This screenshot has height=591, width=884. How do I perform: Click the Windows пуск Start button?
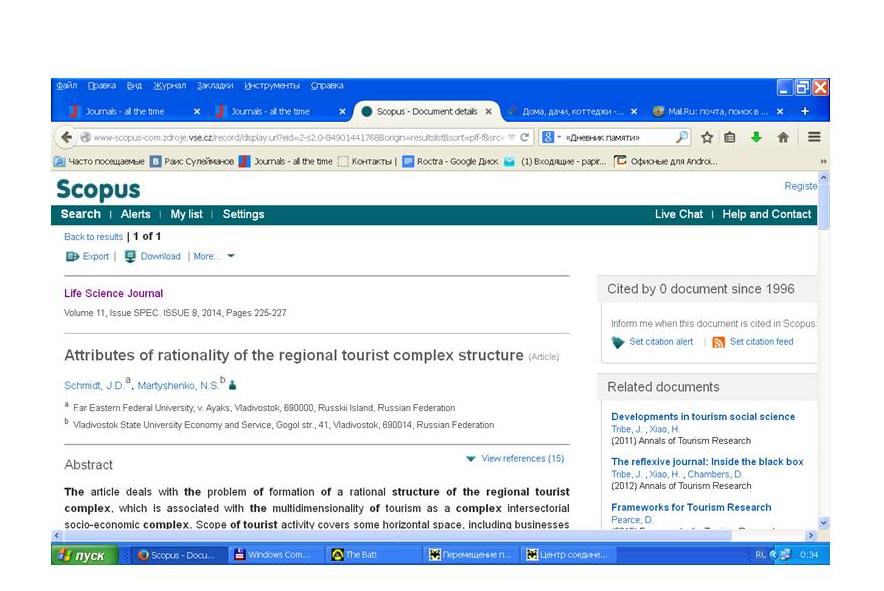[84, 555]
